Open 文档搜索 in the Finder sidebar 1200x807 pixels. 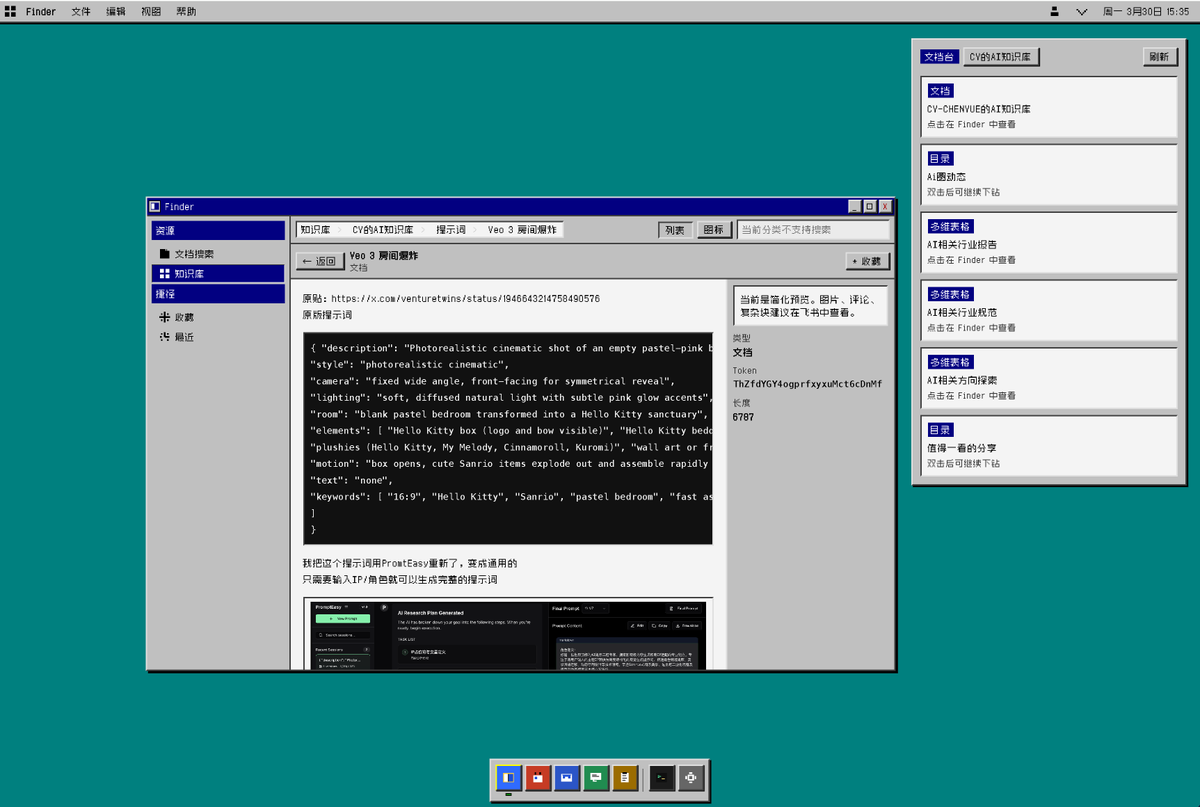pos(218,254)
